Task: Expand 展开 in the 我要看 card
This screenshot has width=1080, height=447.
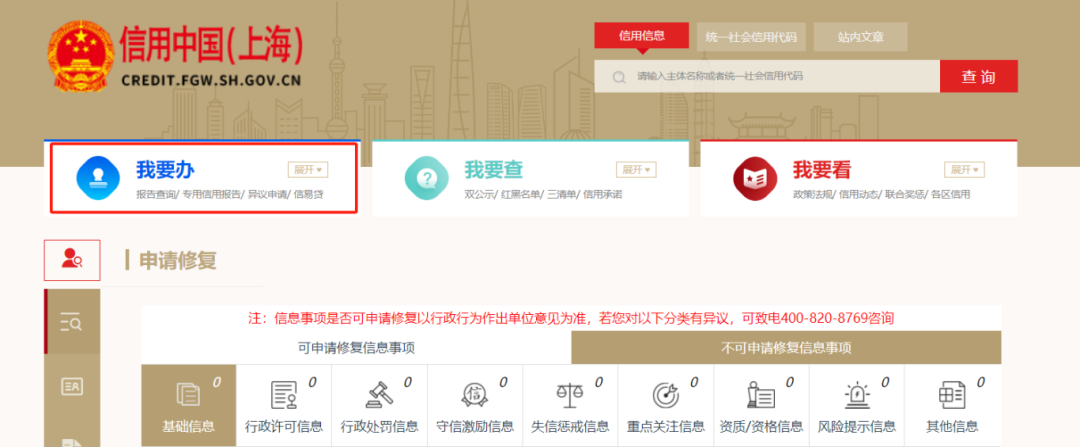Action: pos(964,169)
